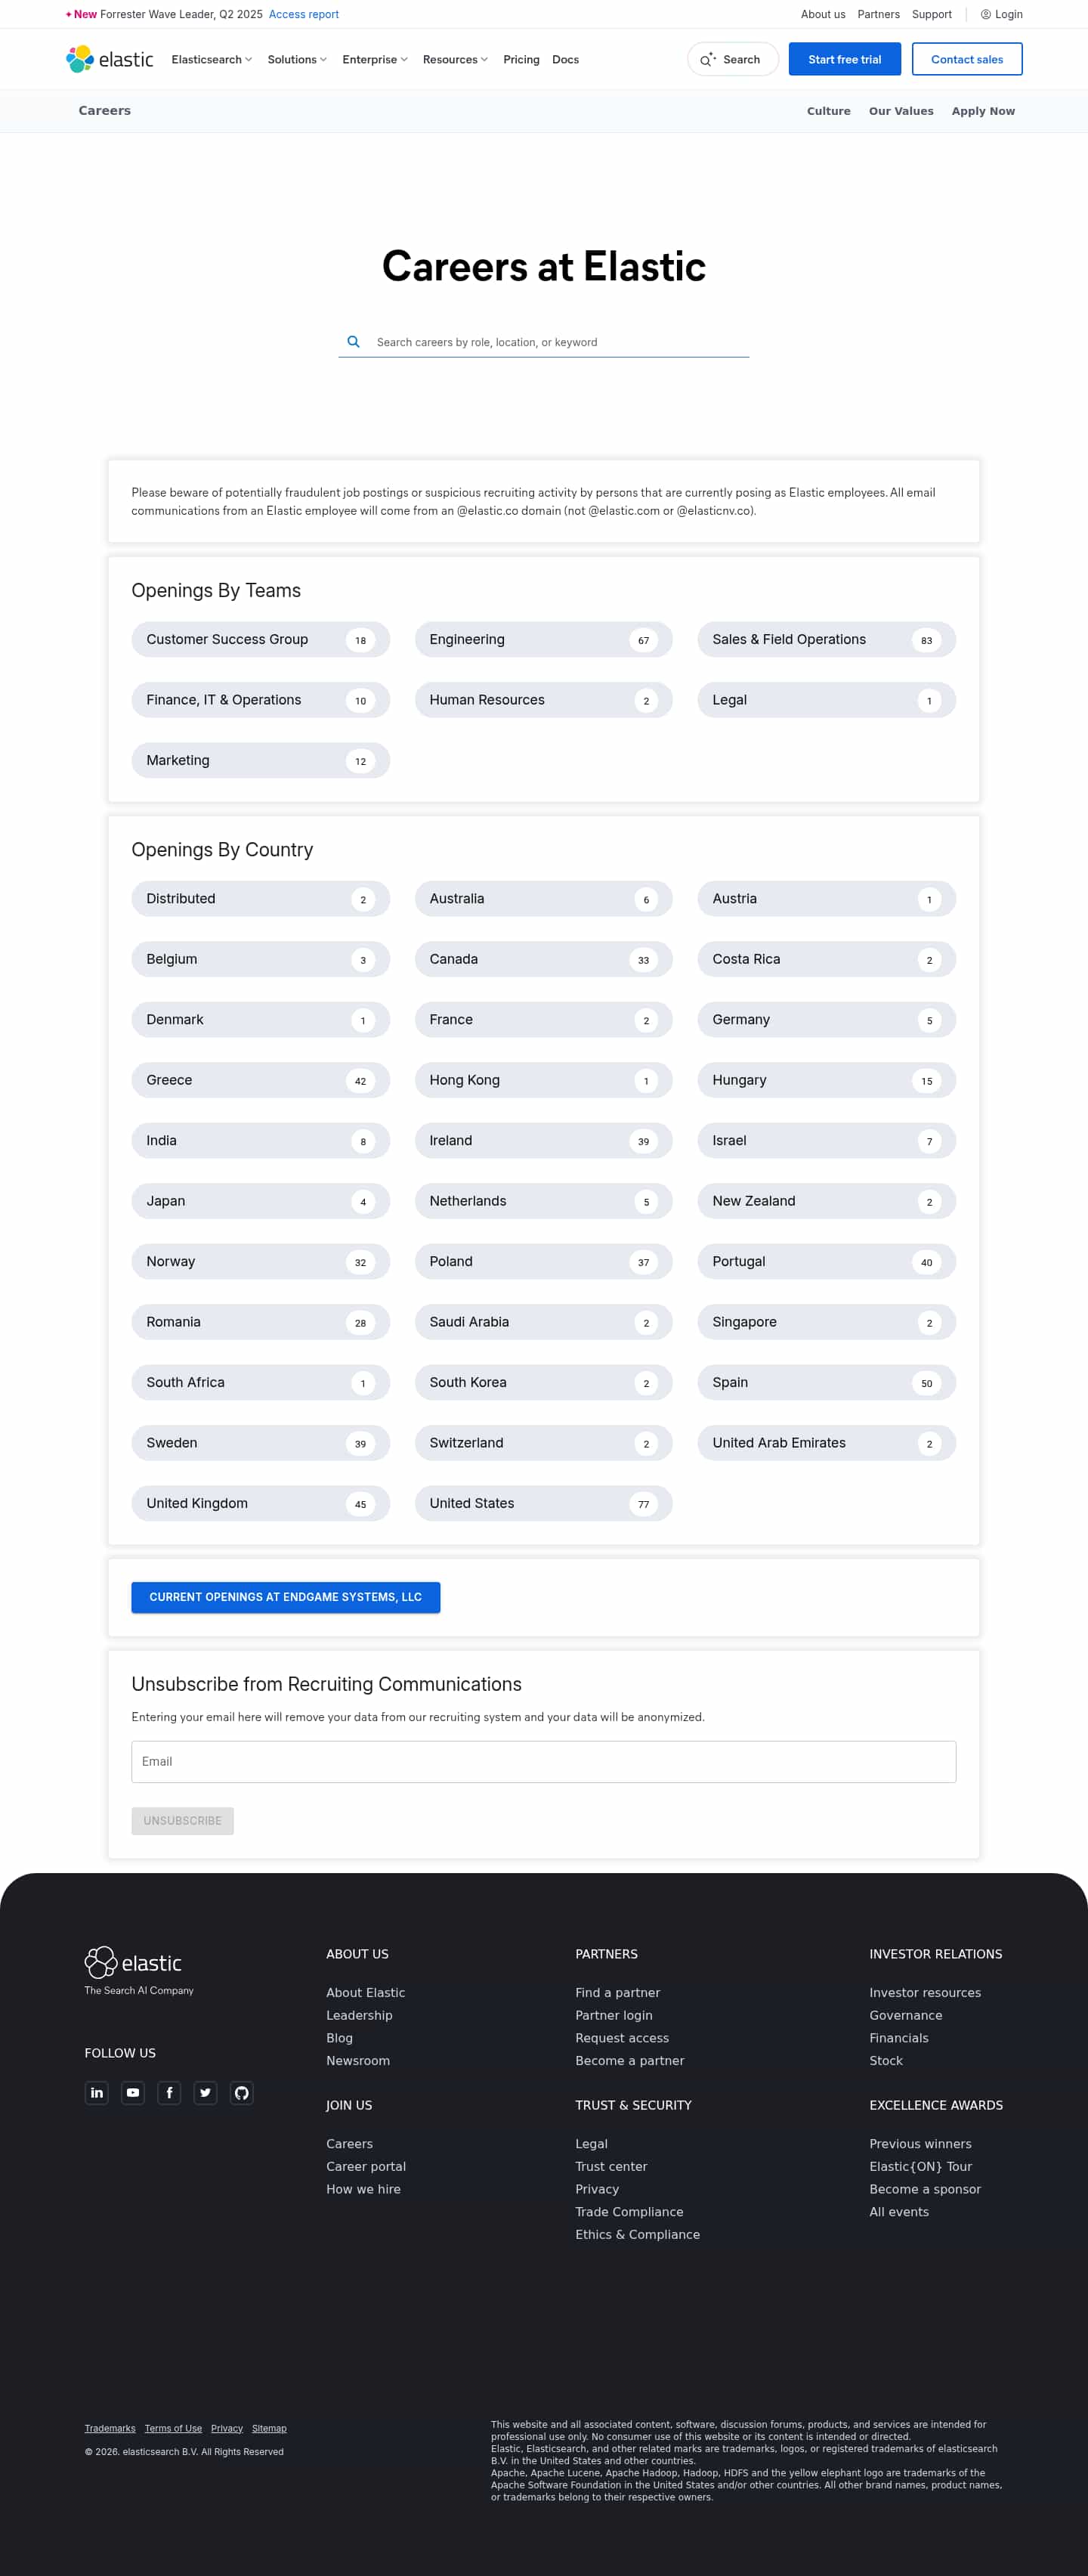1088x2576 pixels.
Task: Click the Access report link
Action: [x=303, y=14]
